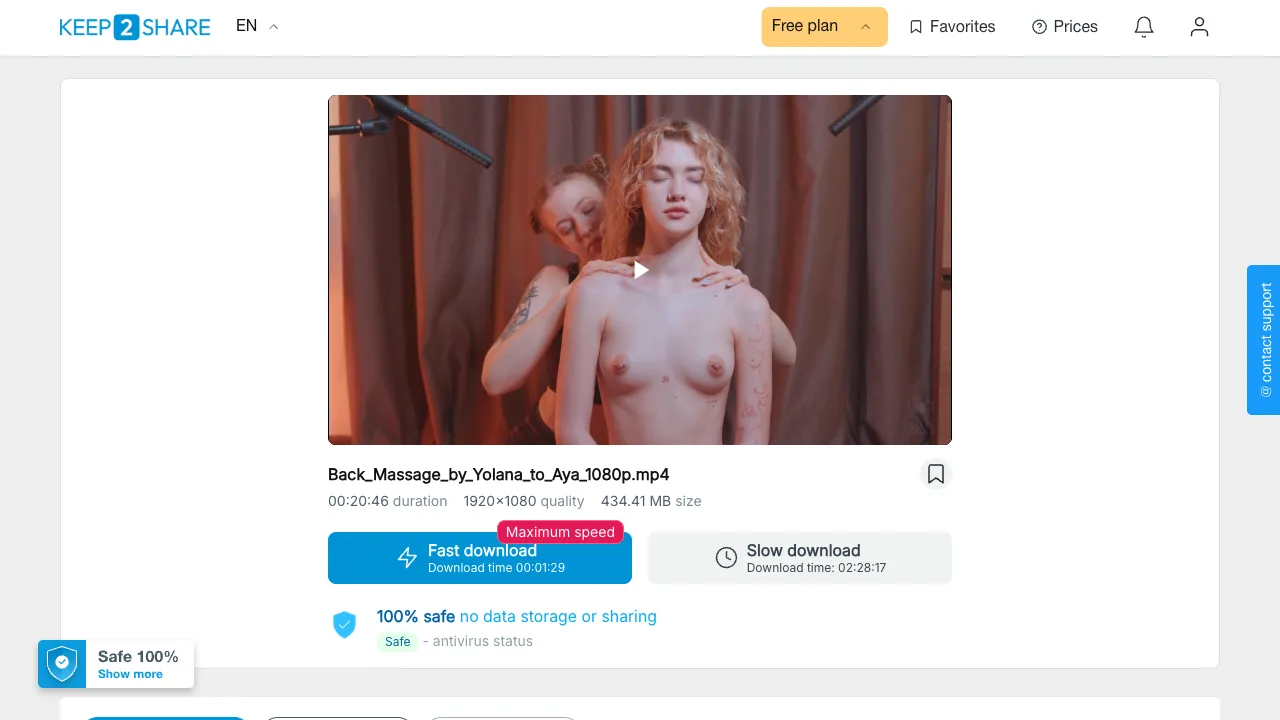Click the Keep2Share logo
Image resolution: width=1280 pixels, height=720 pixels.
135,27
